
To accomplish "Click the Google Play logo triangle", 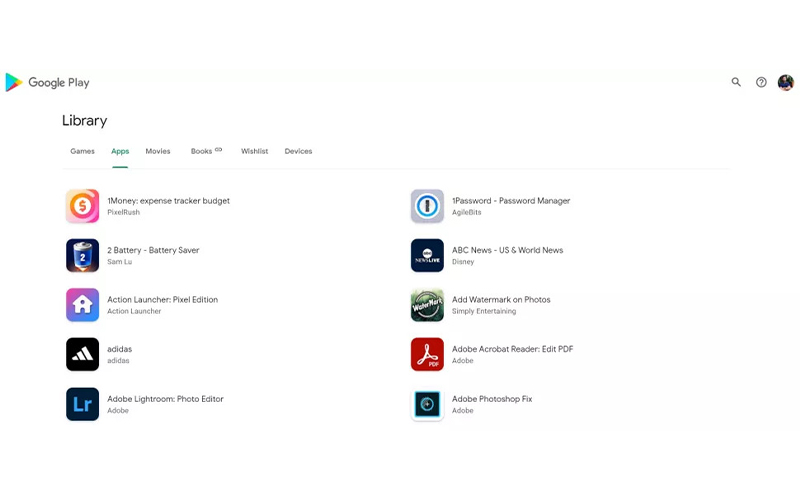I will [x=13, y=82].
